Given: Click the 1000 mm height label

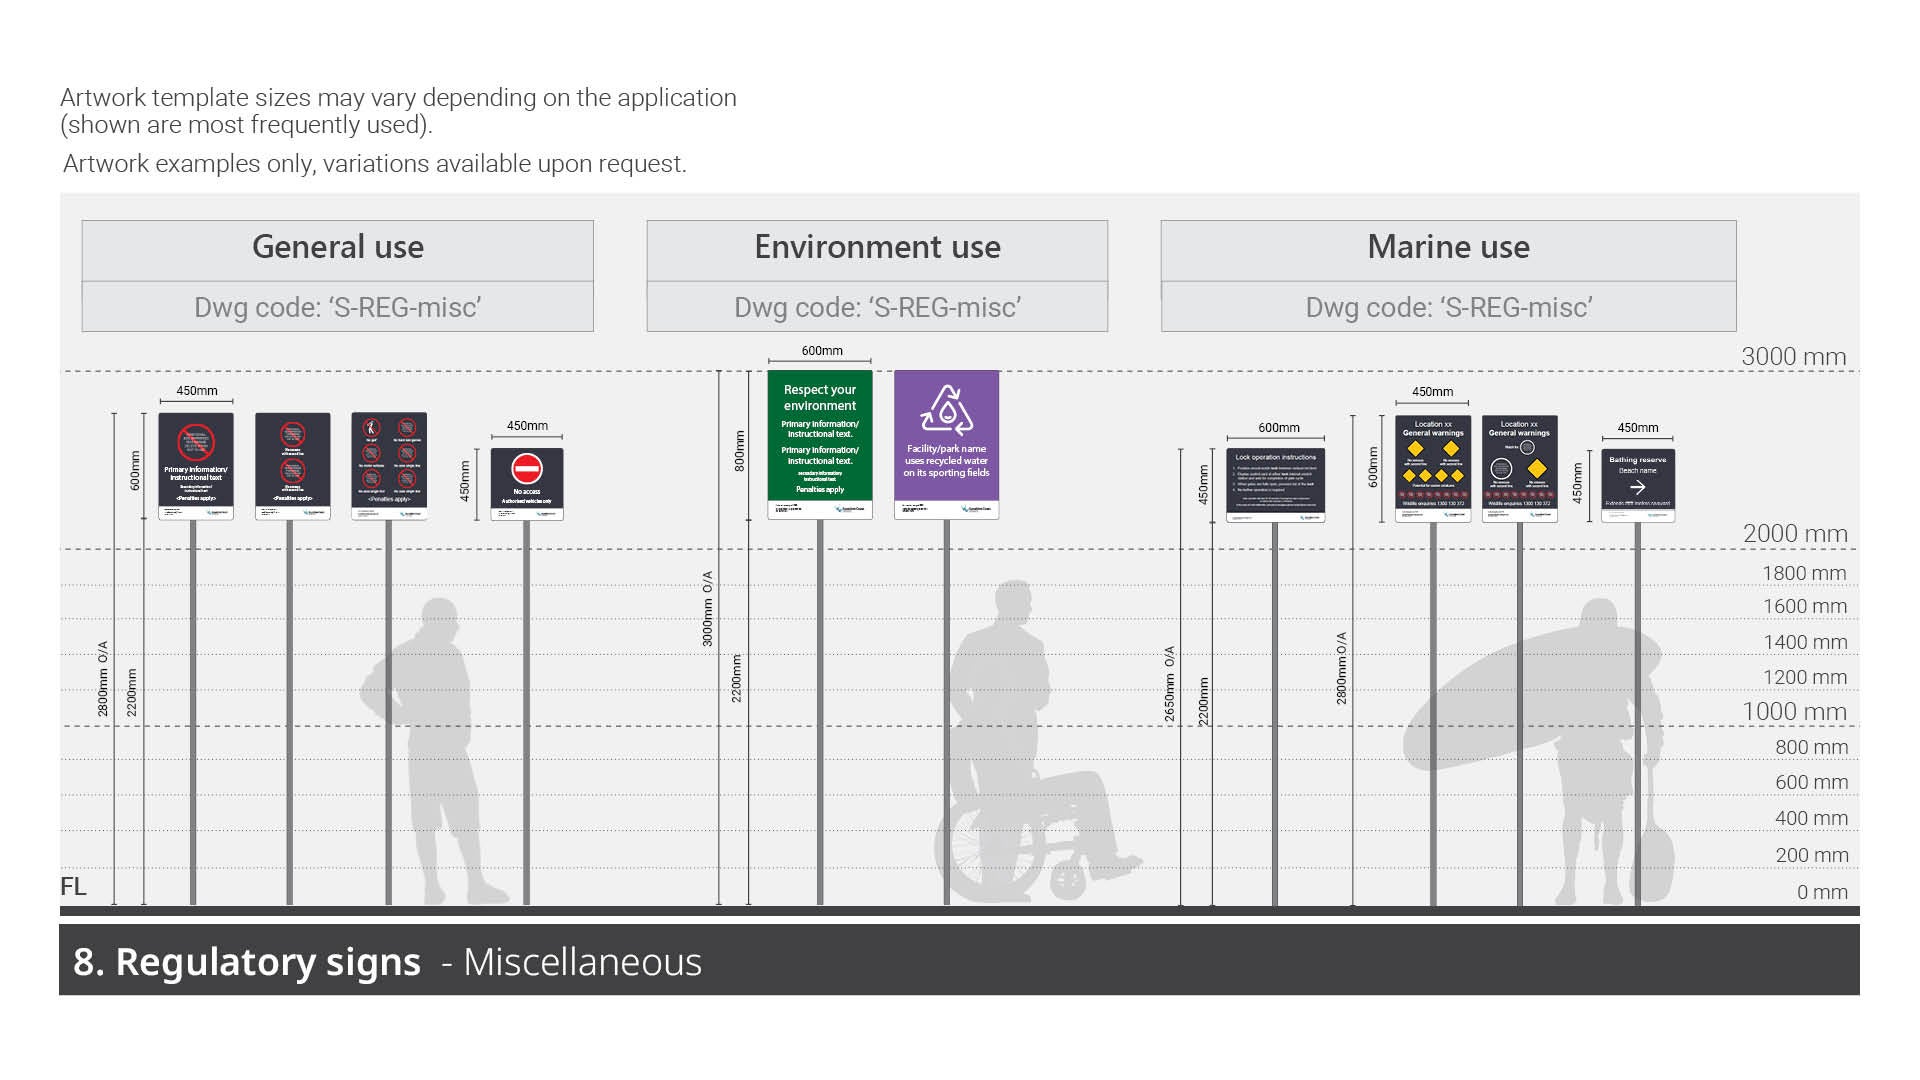Looking at the screenshot, I should 1794,712.
